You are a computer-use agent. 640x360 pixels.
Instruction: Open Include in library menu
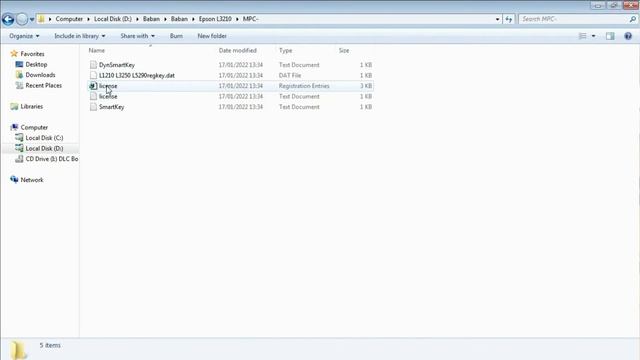click(x=80, y=36)
